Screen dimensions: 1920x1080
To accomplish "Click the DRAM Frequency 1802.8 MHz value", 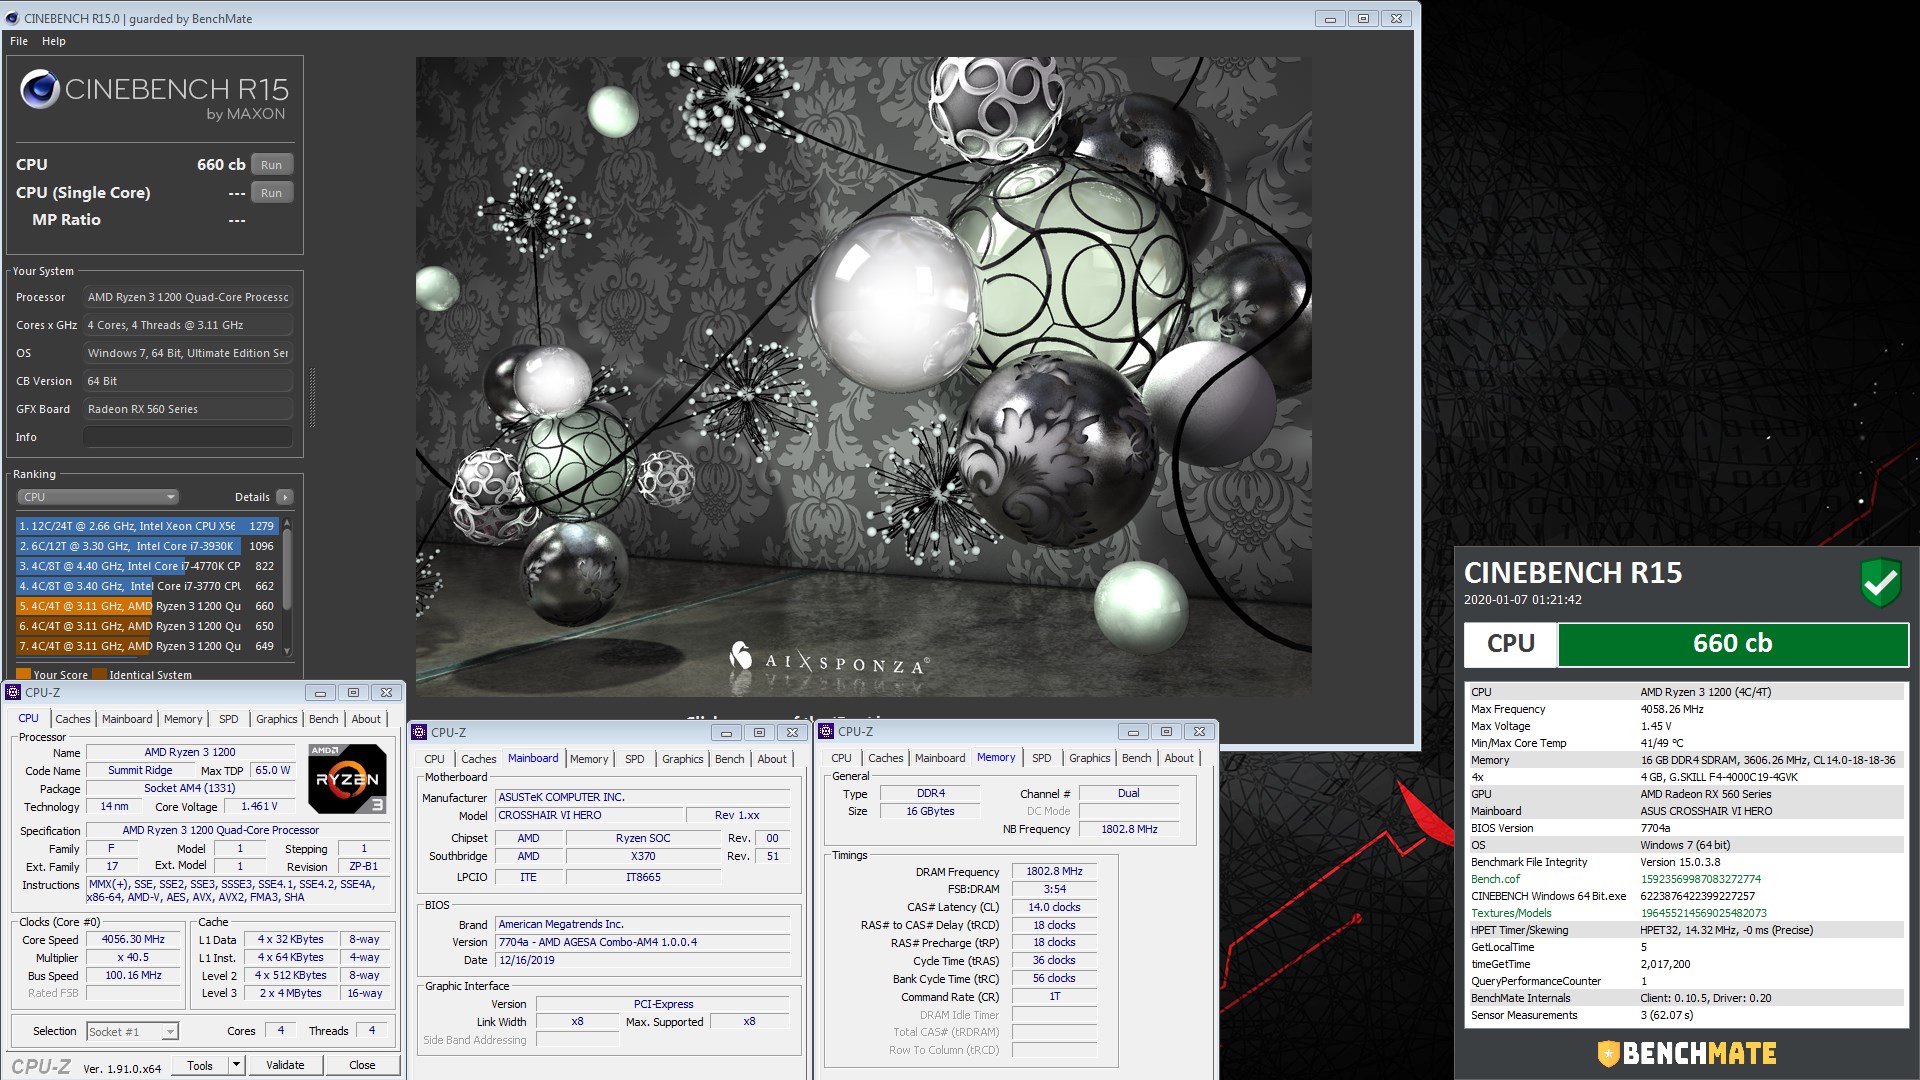I will (x=1054, y=871).
